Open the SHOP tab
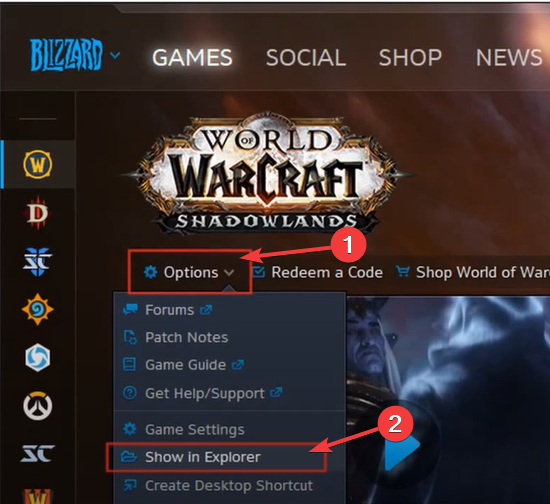The height and width of the screenshot is (504, 550). [x=410, y=58]
